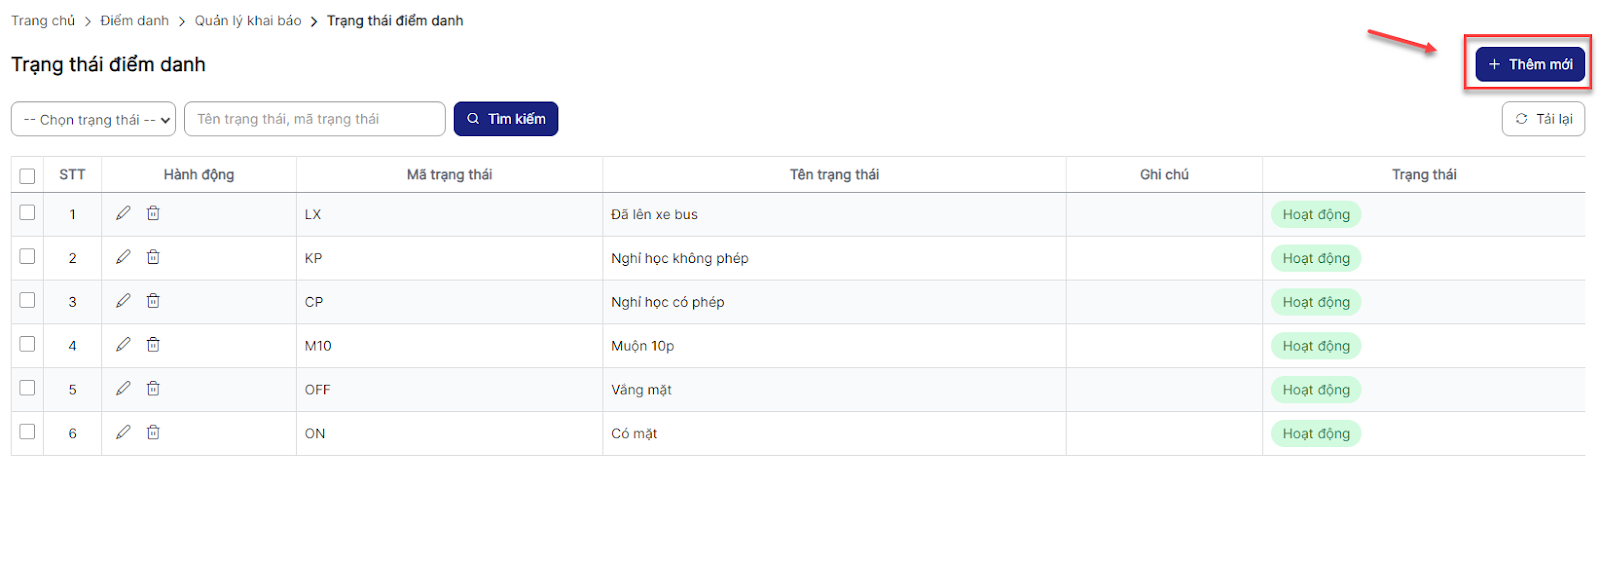Viewport: 1600px width, 563px height.
Task: Click the "Hoạt động" badge in row M10
Action: [1316, 346]
